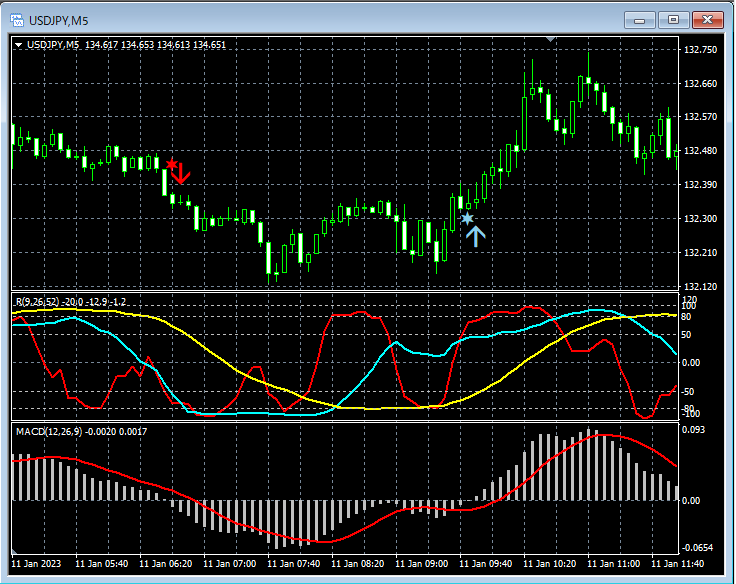Click the 11 Jan 07:40 time label
The width and height of the screenshot is (736, 584).
tap(293, 563)
